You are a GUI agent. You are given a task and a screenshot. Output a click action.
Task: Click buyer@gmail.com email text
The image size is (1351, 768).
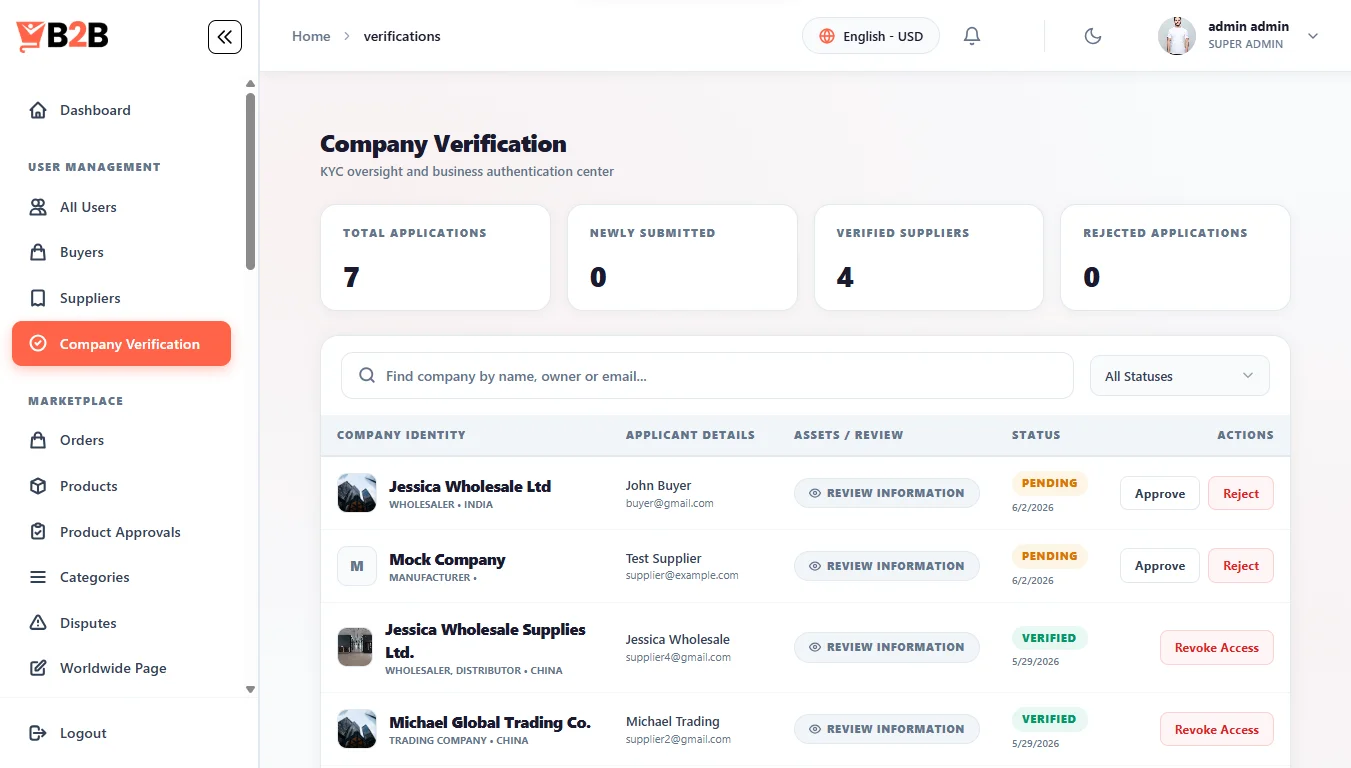pyautogui.click(x=670, y=503)
